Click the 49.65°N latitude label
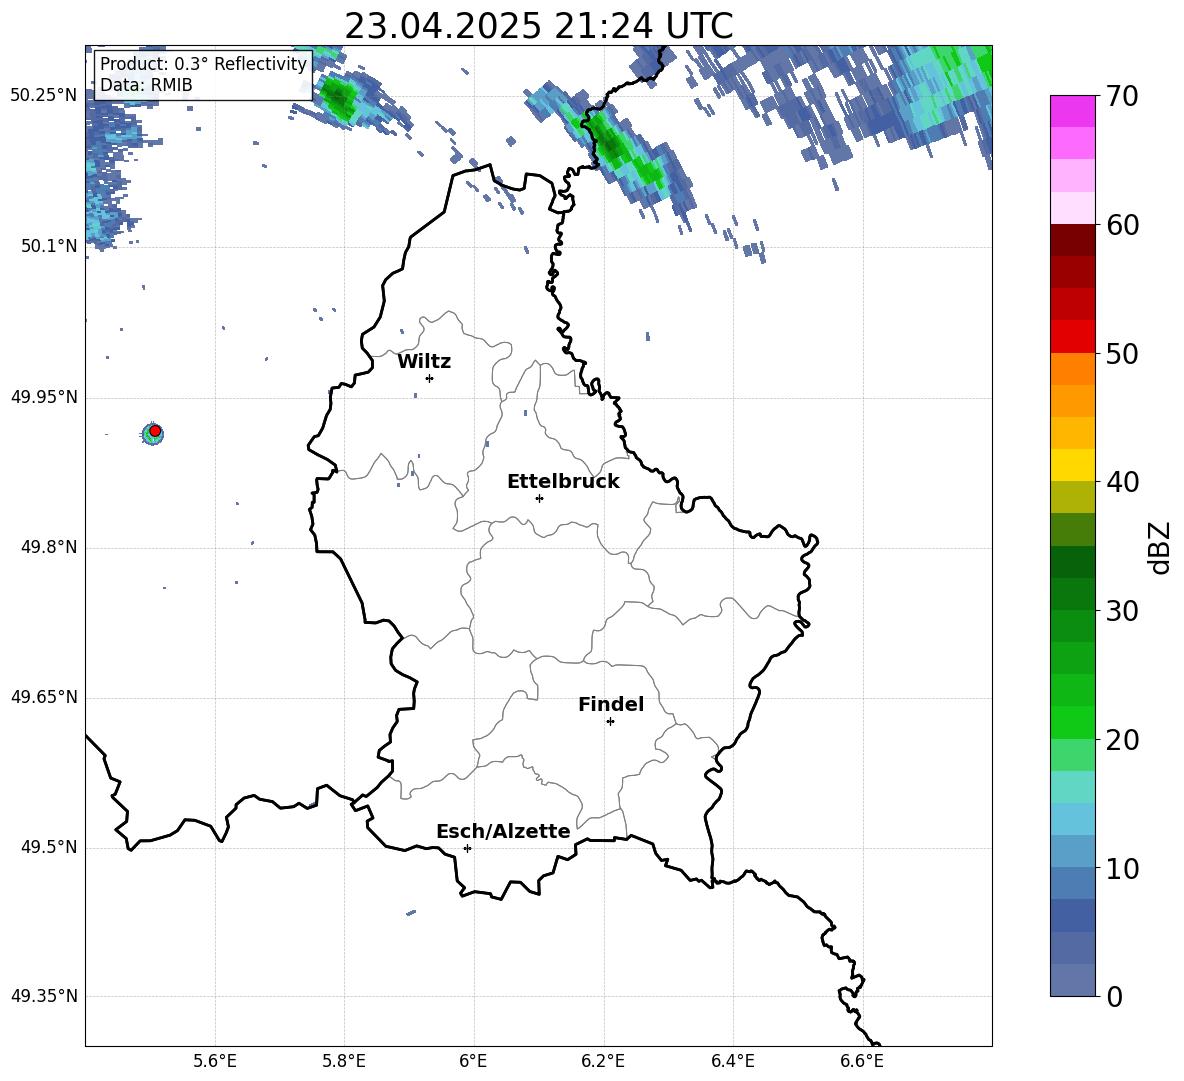Image resolution: width=1184 pixels, height=1081 pixels. coord(44,697)
